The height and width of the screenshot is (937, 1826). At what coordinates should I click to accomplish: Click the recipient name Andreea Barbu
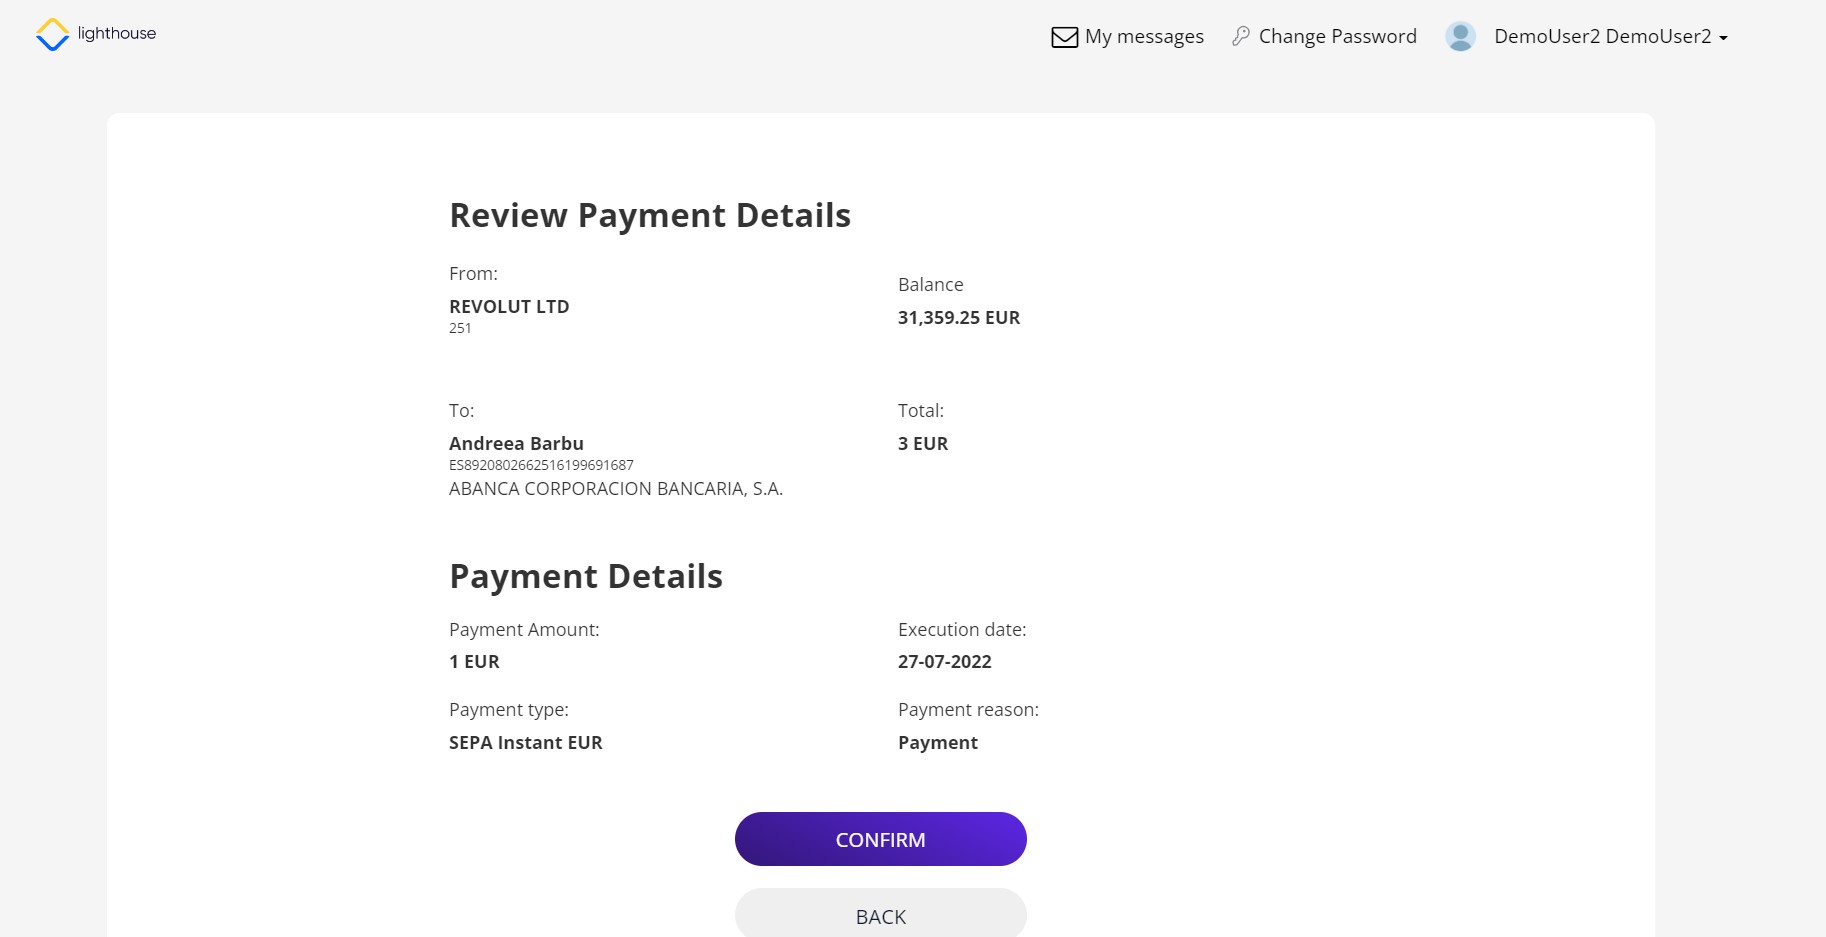coord(516,443)
